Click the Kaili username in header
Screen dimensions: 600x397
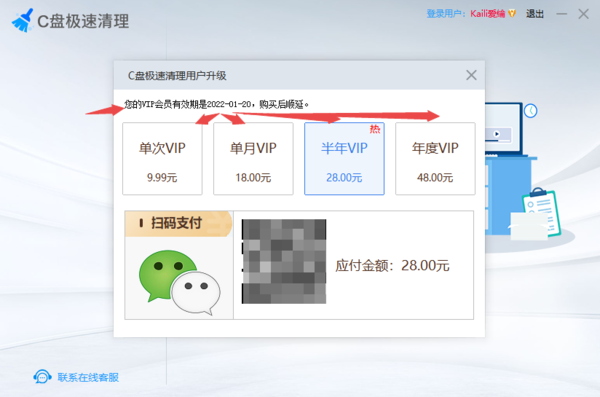pos(488,14)
